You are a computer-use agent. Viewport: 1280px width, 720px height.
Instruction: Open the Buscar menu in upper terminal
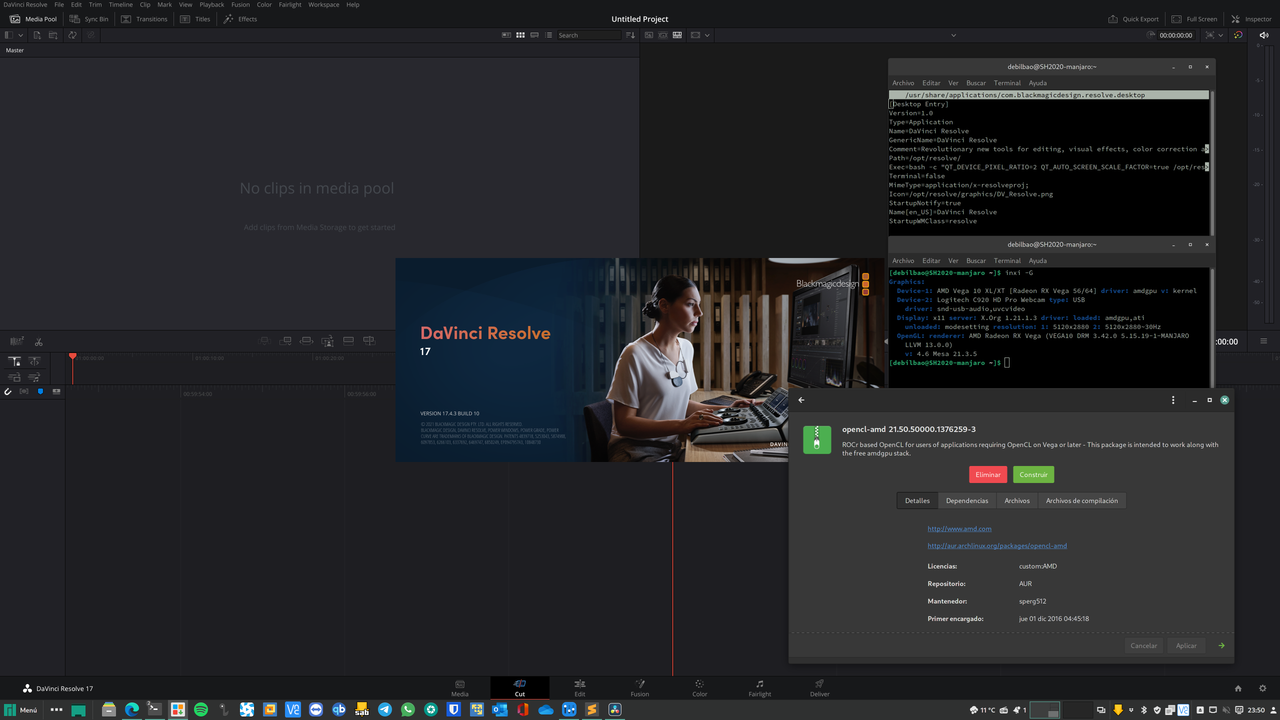click(976, 83)
